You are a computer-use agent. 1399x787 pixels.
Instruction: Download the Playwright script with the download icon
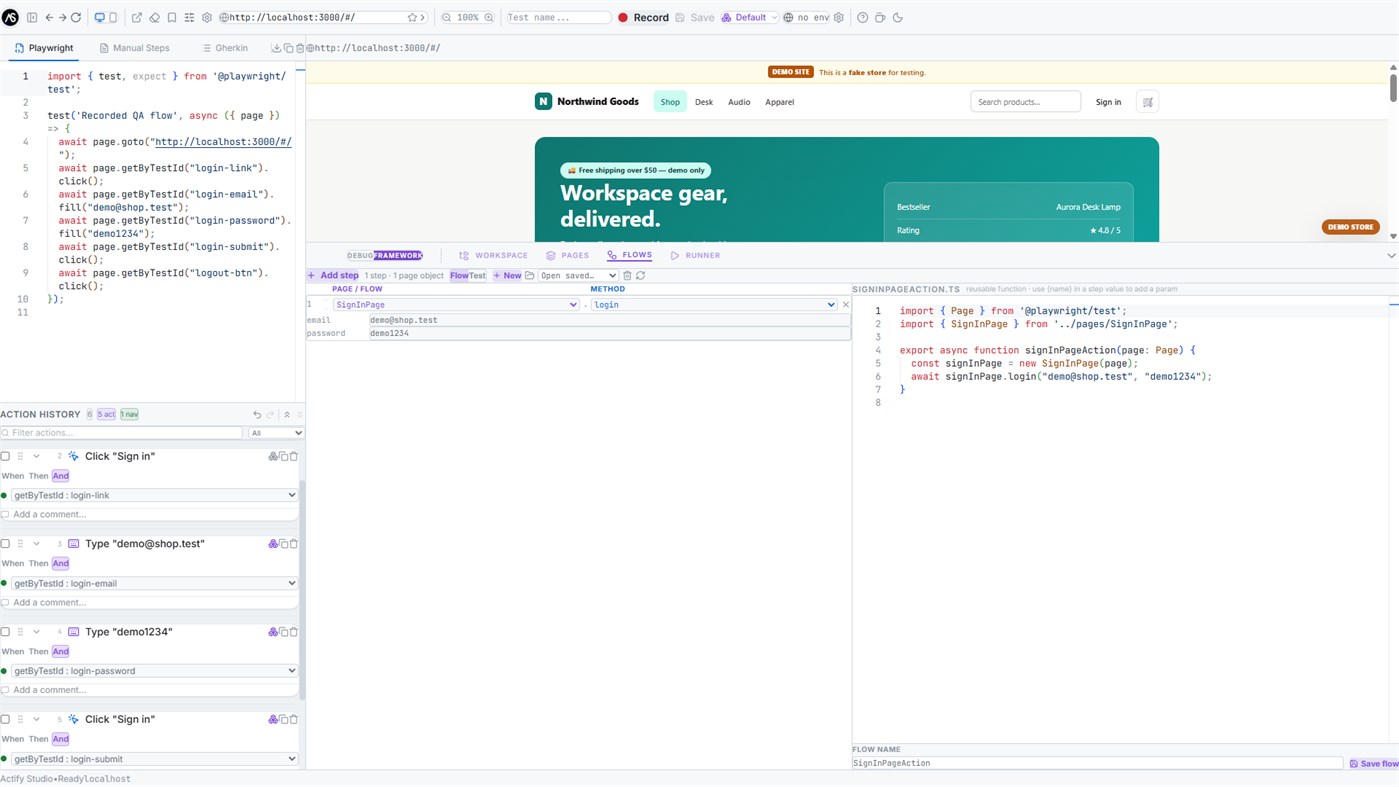coord(276,48)
